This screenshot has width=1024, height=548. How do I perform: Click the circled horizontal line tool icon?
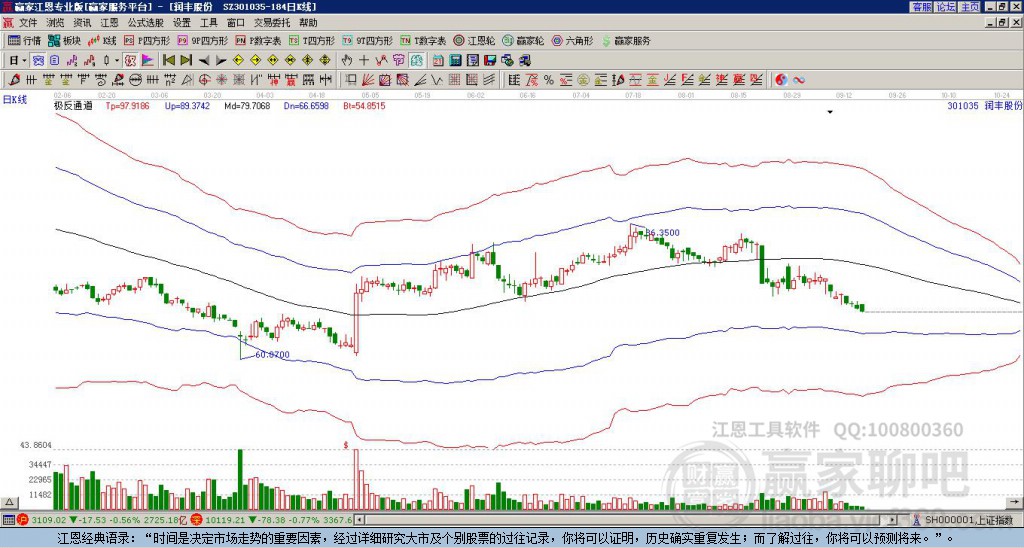click(x=135, y=80)
